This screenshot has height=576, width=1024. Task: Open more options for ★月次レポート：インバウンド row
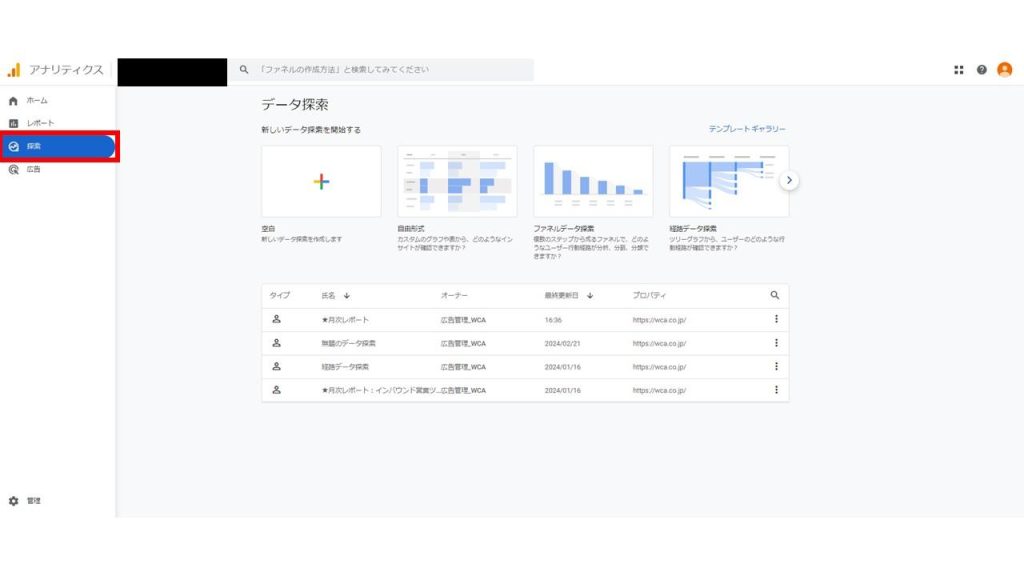pyautogui.click(x=776, y=390)
